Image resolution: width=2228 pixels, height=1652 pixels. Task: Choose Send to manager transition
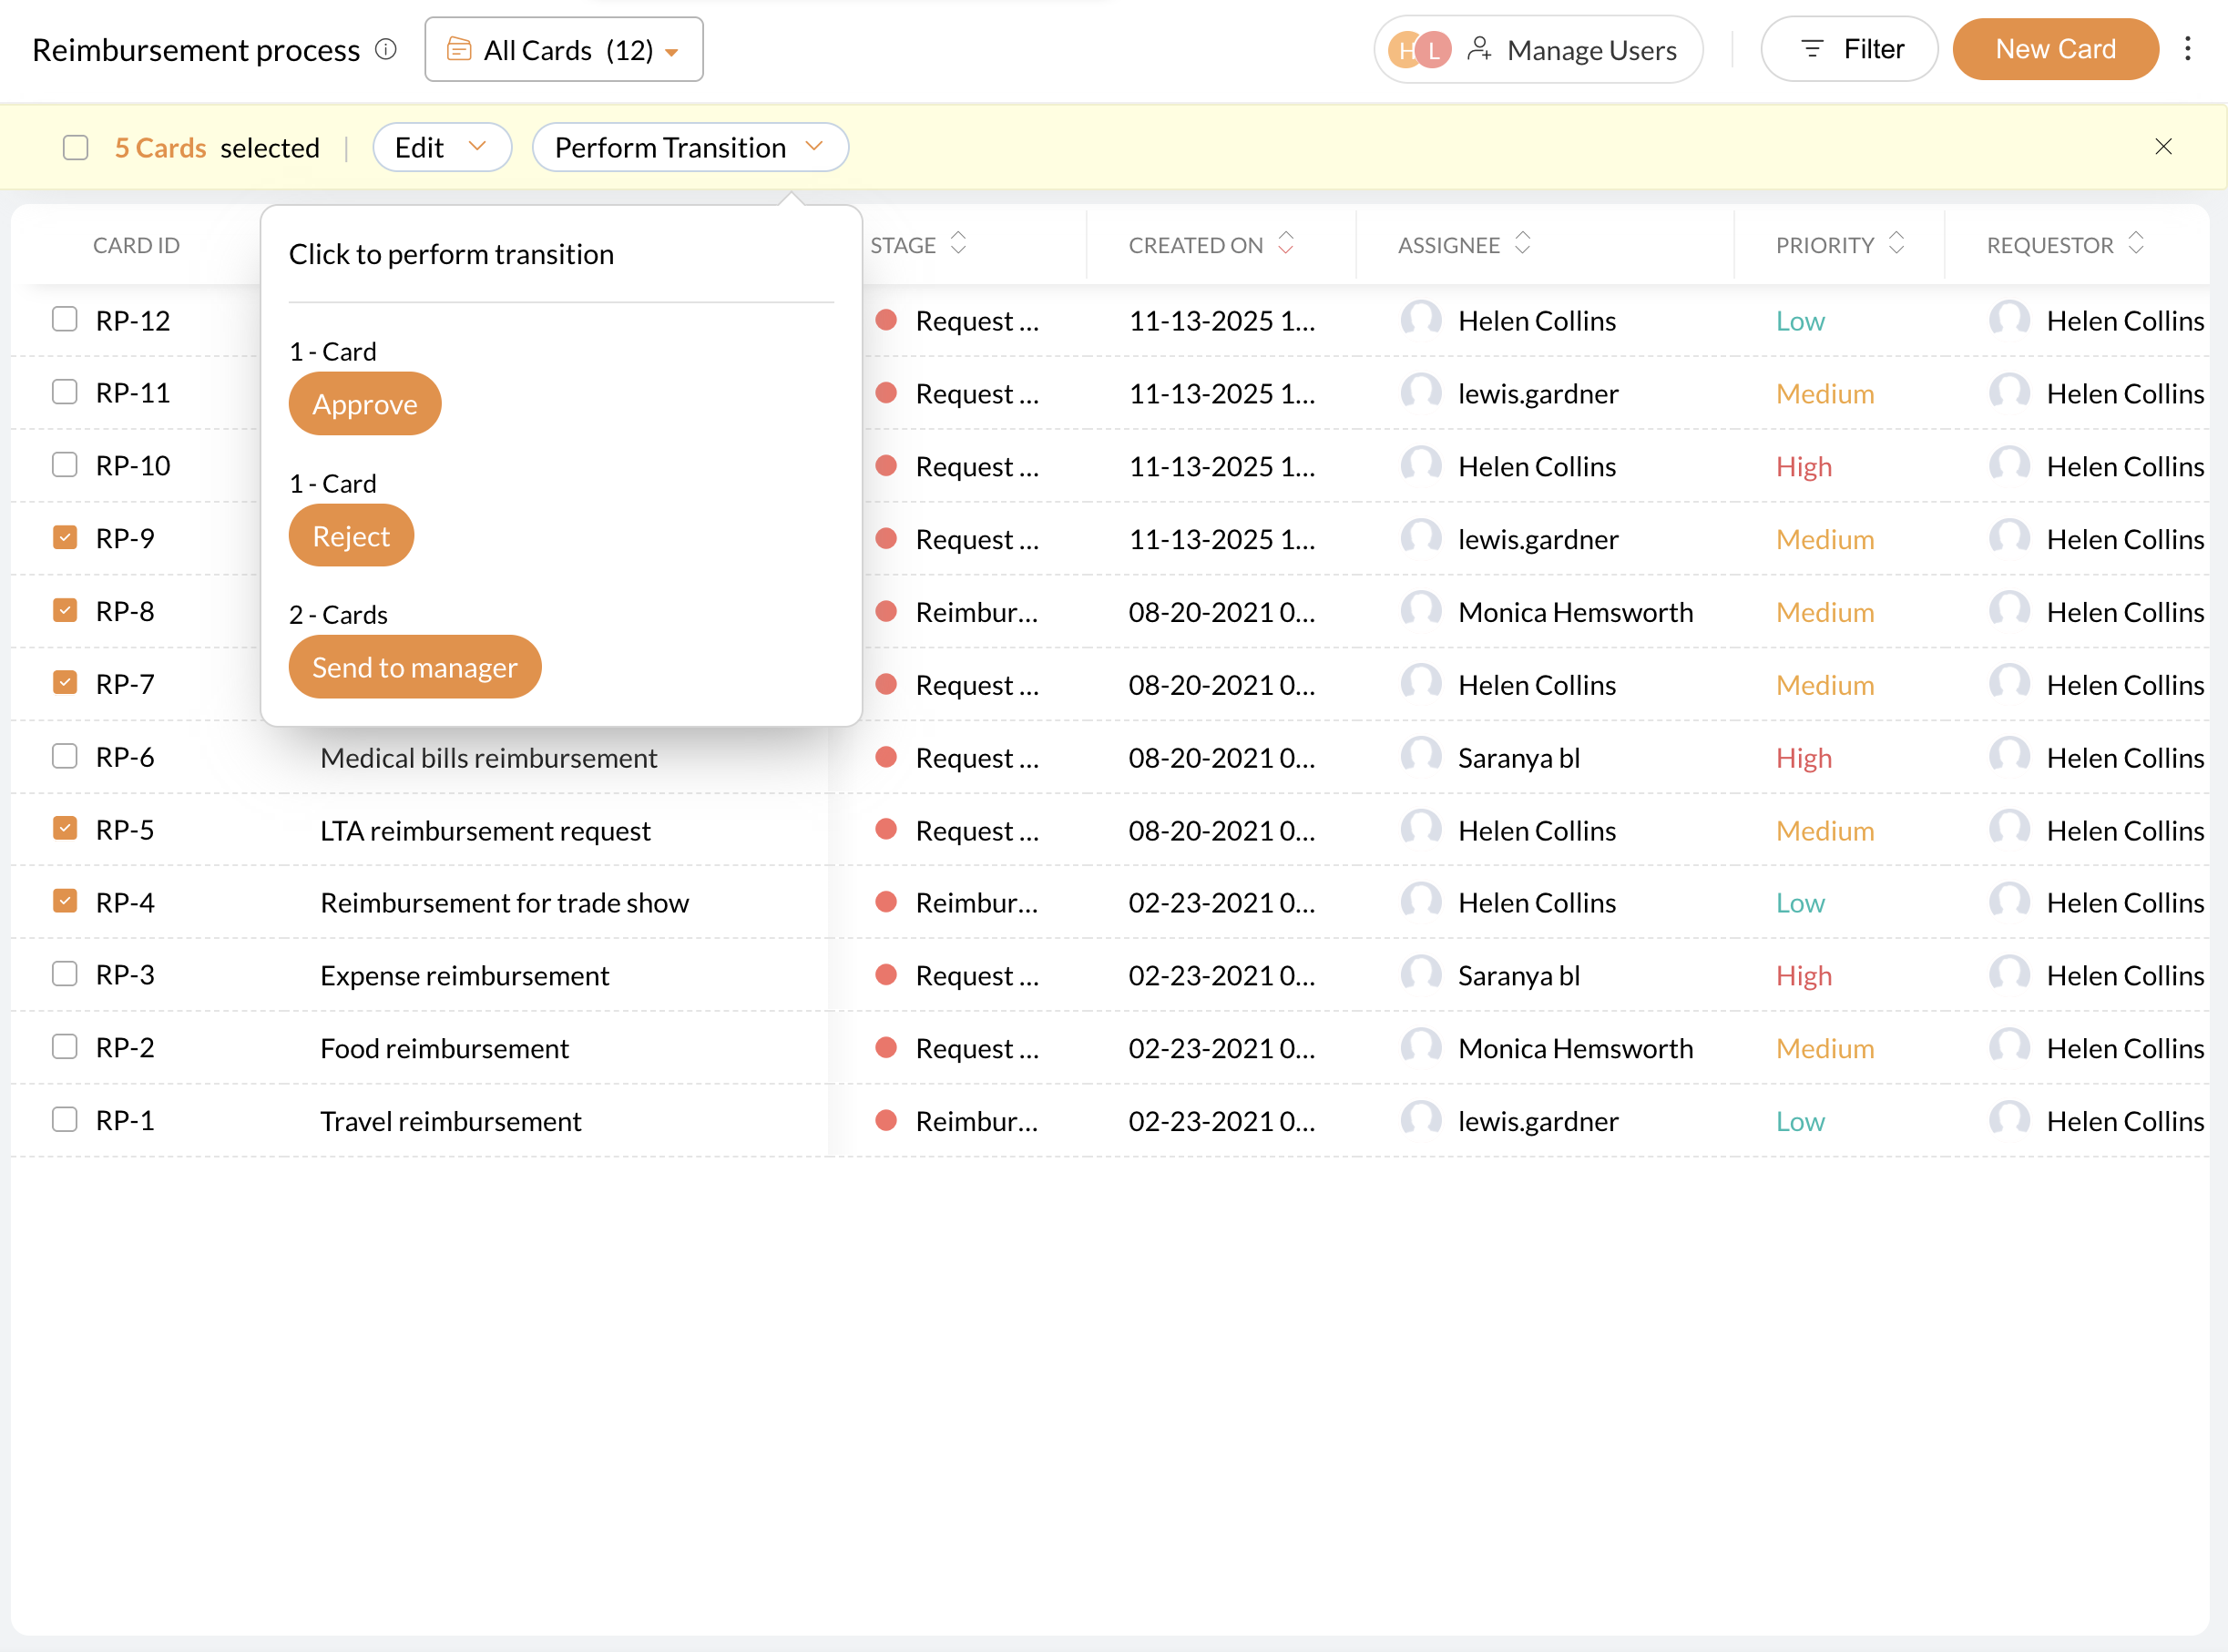[x=414, y=667]
